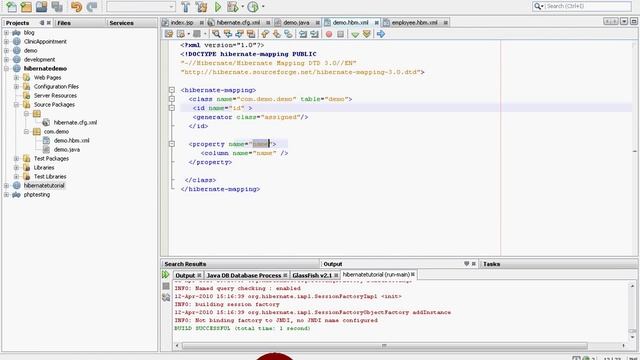This screenshot has height=360, width=640.
Task: Switch to Java DB Database Process tab
Action: click(244, 276)
